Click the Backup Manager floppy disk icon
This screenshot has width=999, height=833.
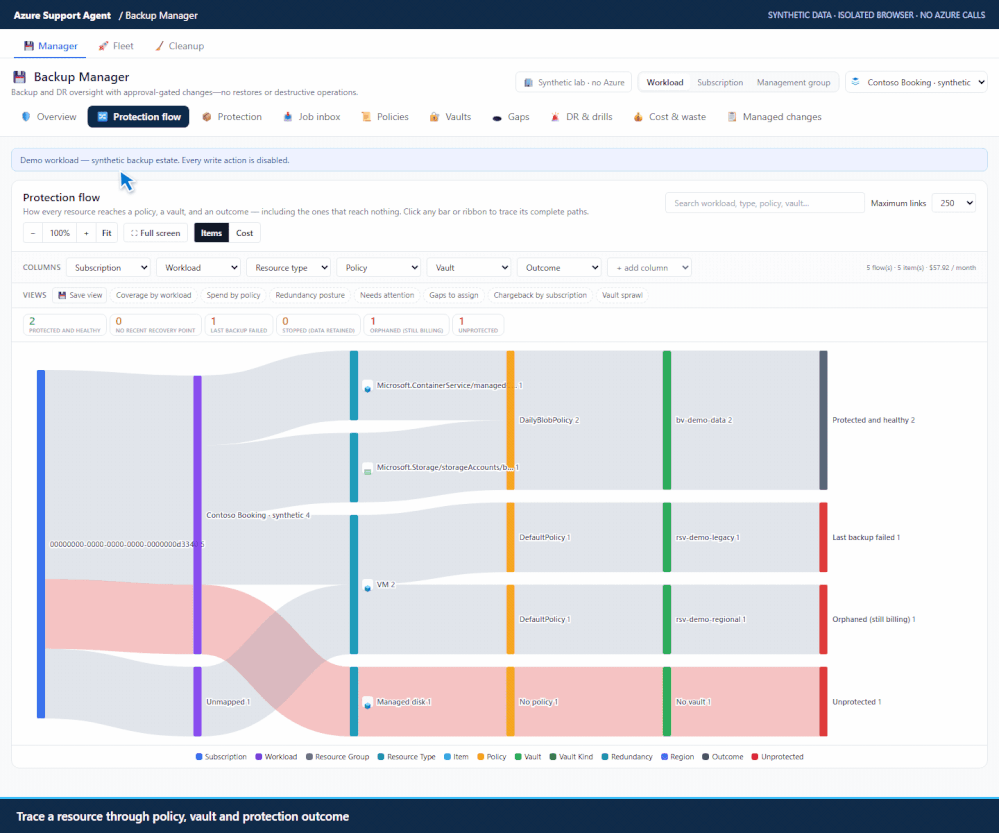20,77
